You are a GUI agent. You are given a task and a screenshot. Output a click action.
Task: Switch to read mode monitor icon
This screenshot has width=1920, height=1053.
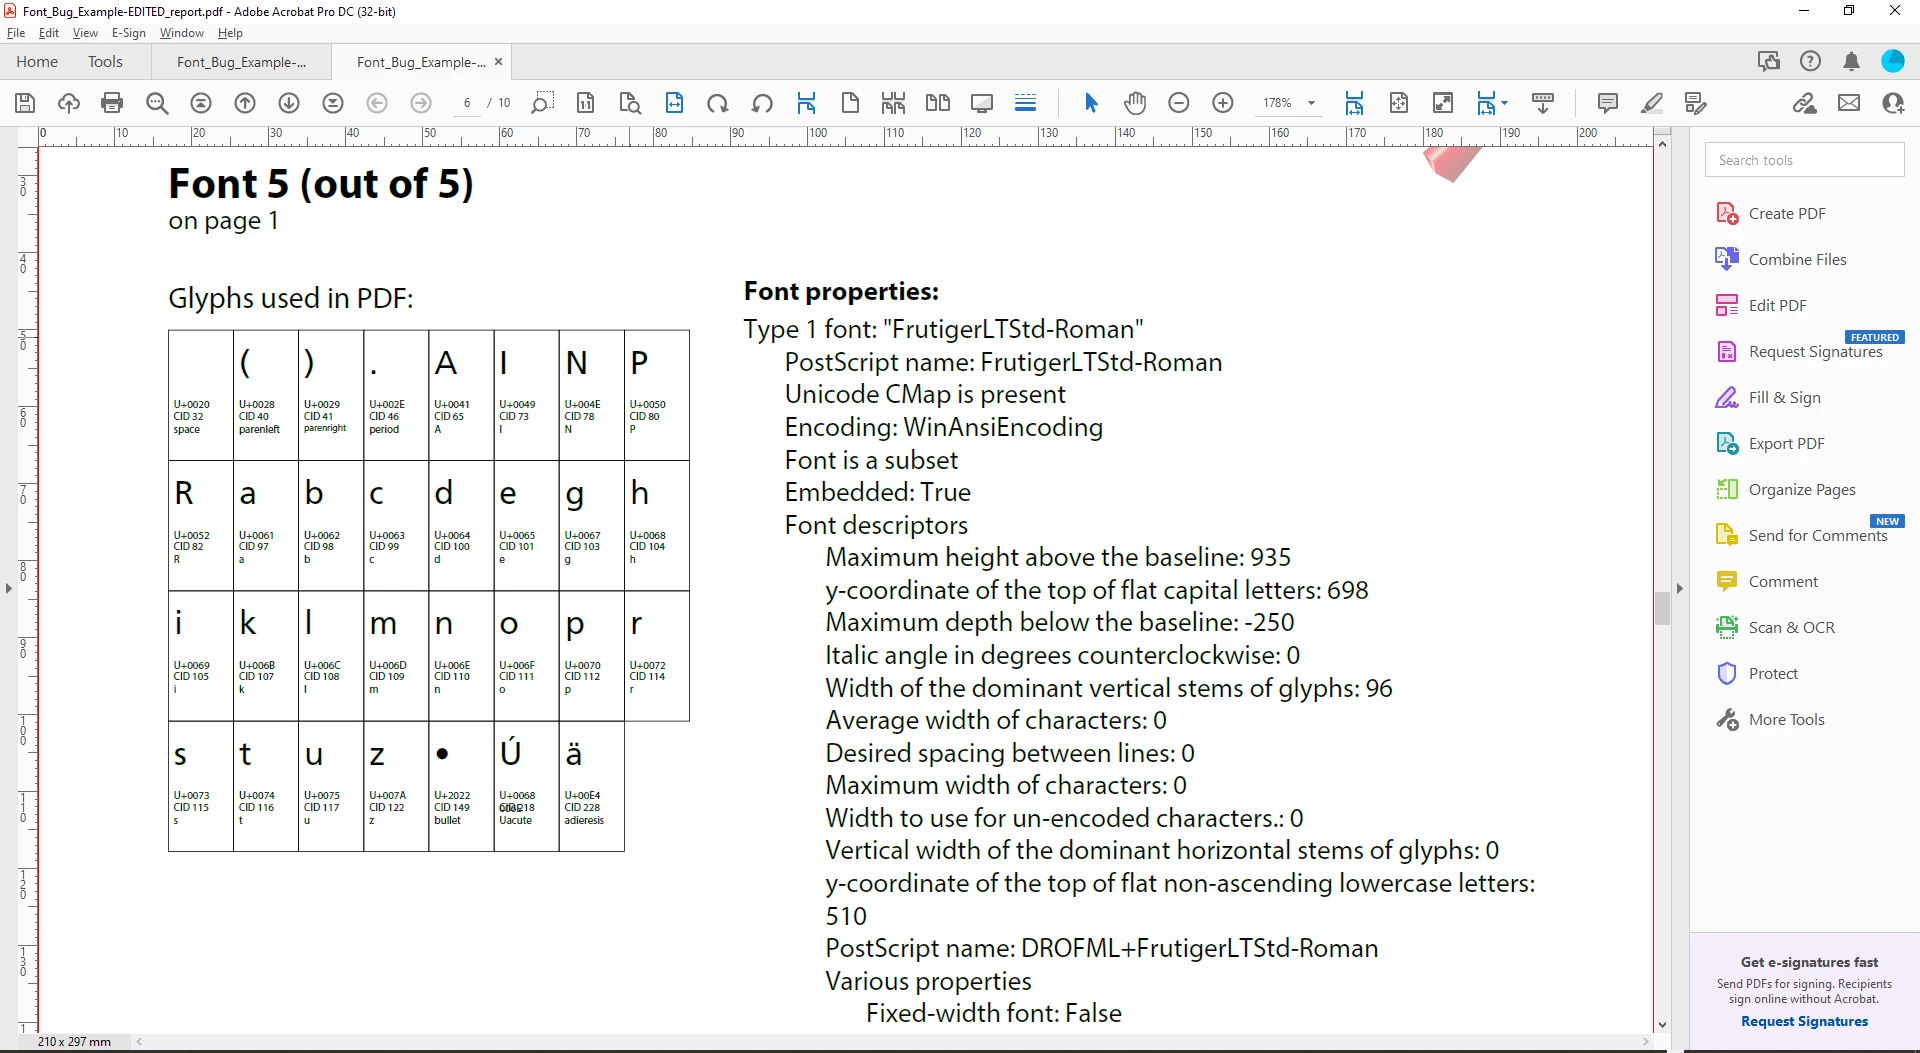click(982, 103)
